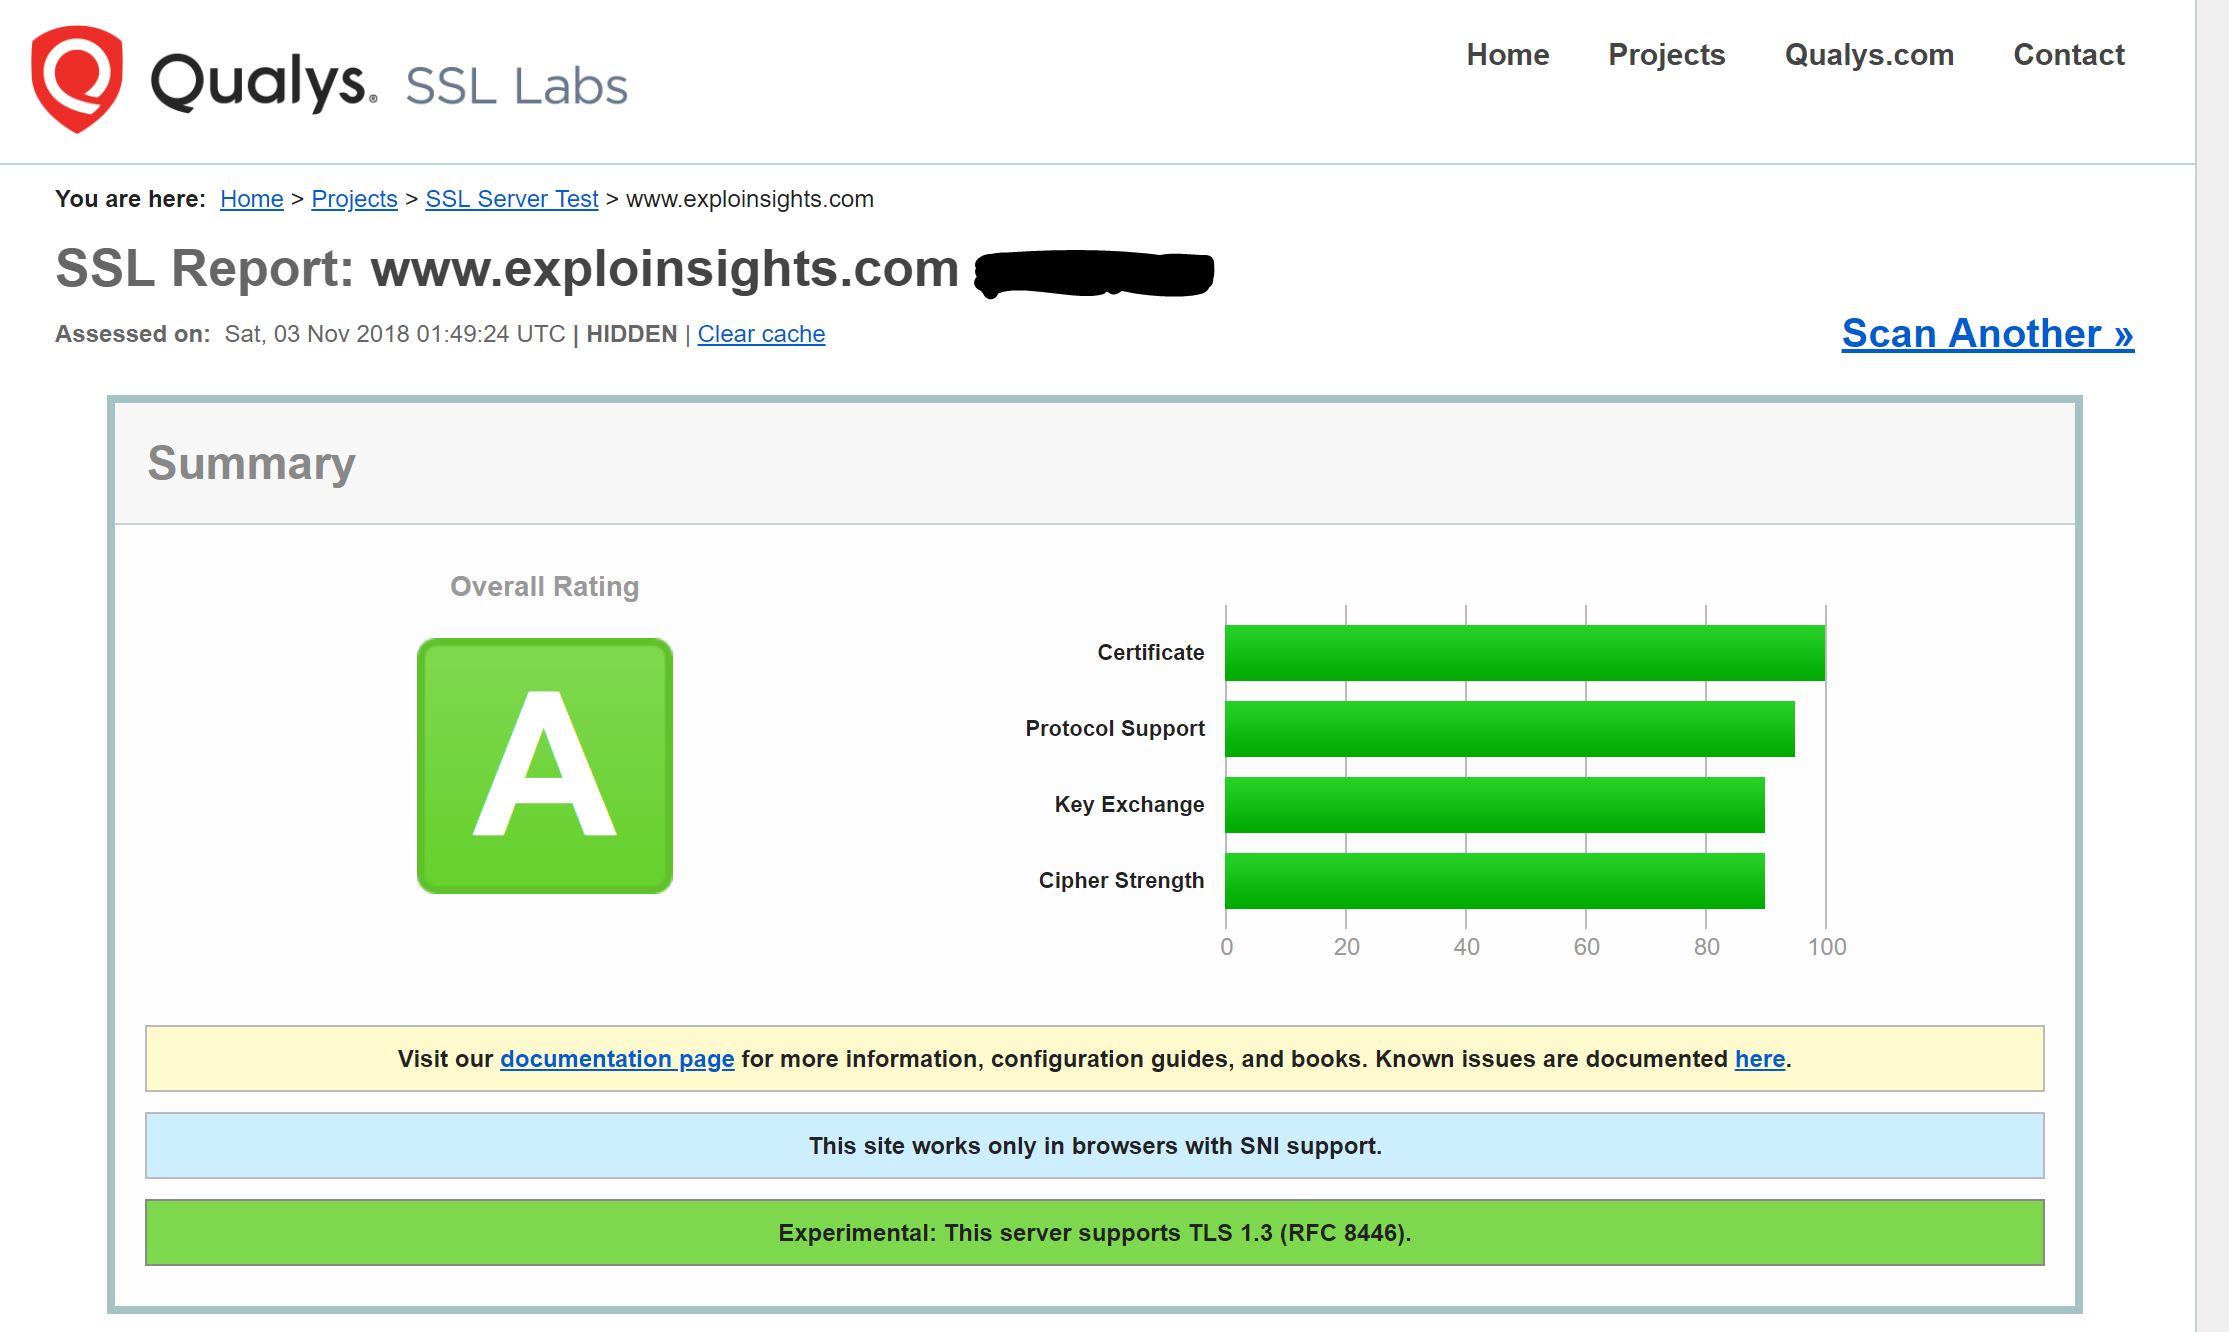Open the Home navigation item
The image size is (2229, 1332).
click(x=1507, y=54)
